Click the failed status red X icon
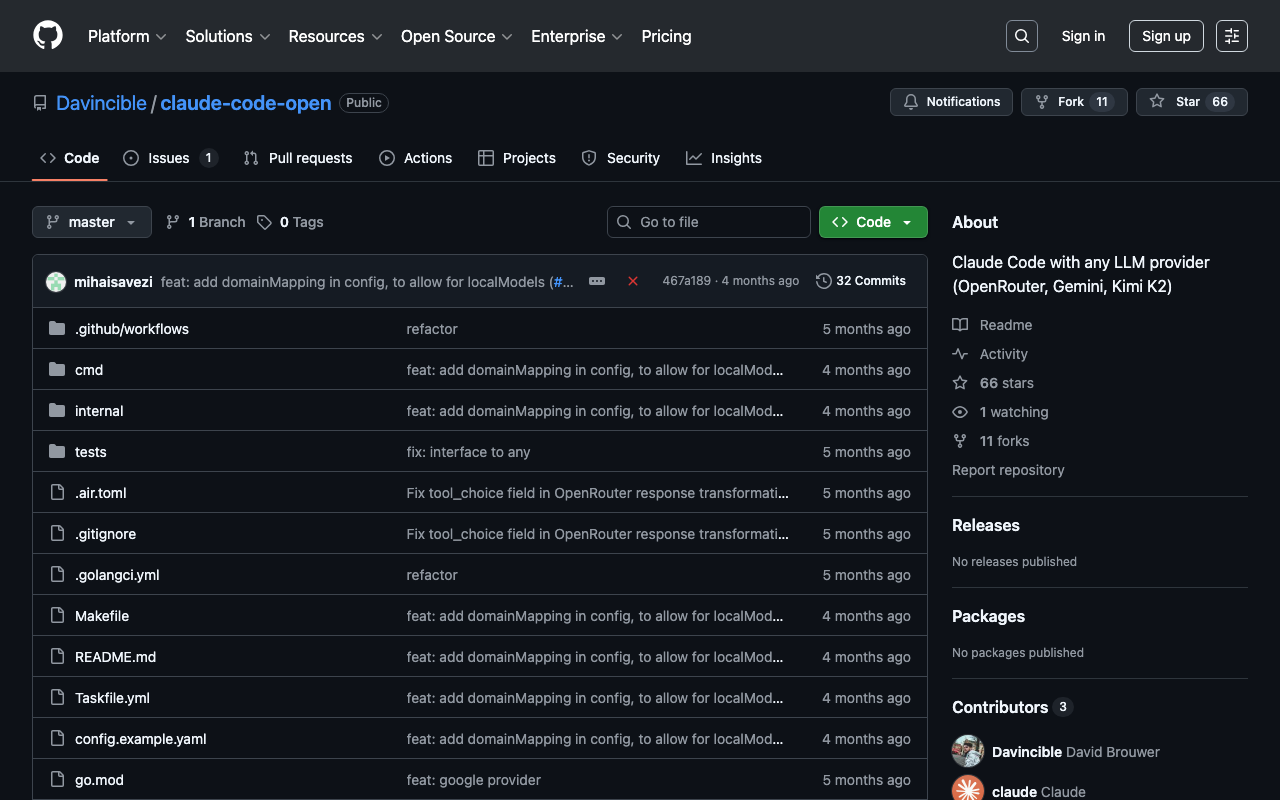 [x=633, y=281]
